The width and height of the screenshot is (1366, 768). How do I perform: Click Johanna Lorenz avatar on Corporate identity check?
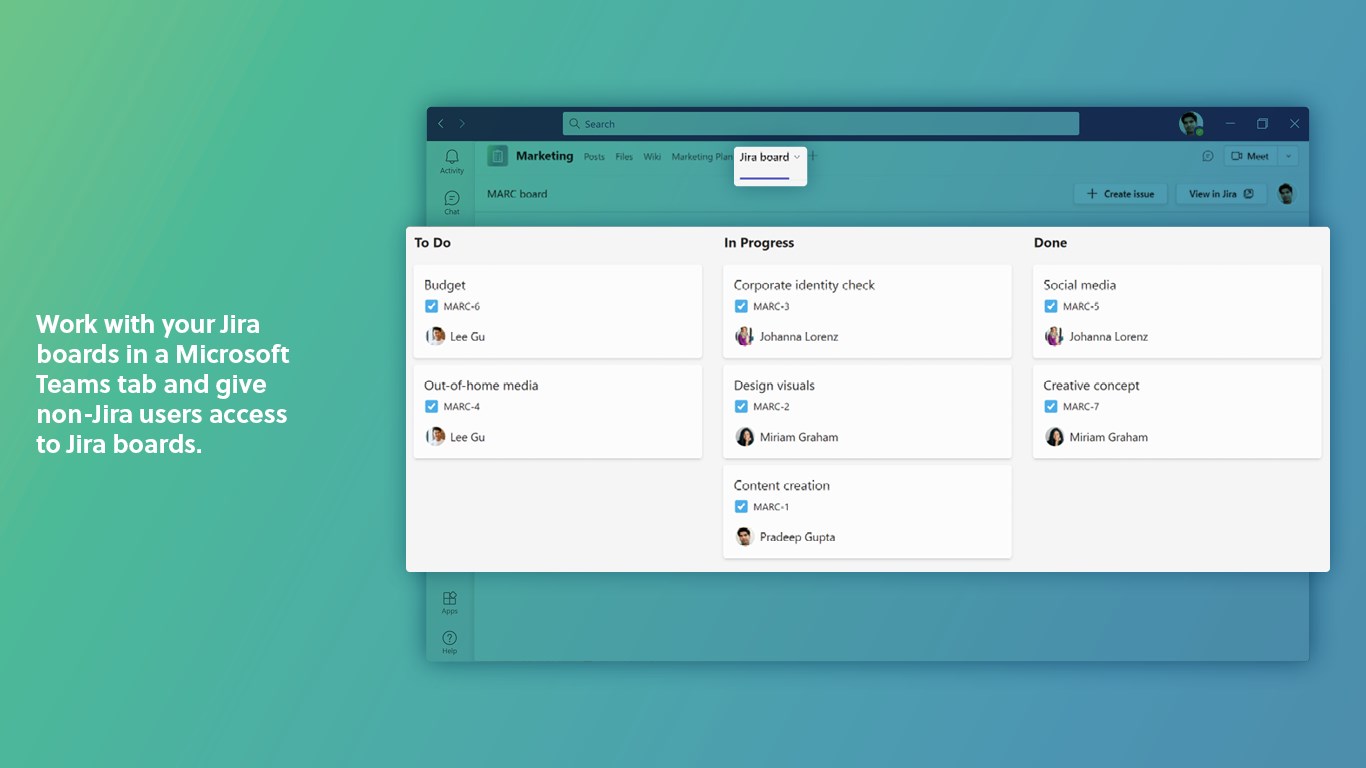745,337
